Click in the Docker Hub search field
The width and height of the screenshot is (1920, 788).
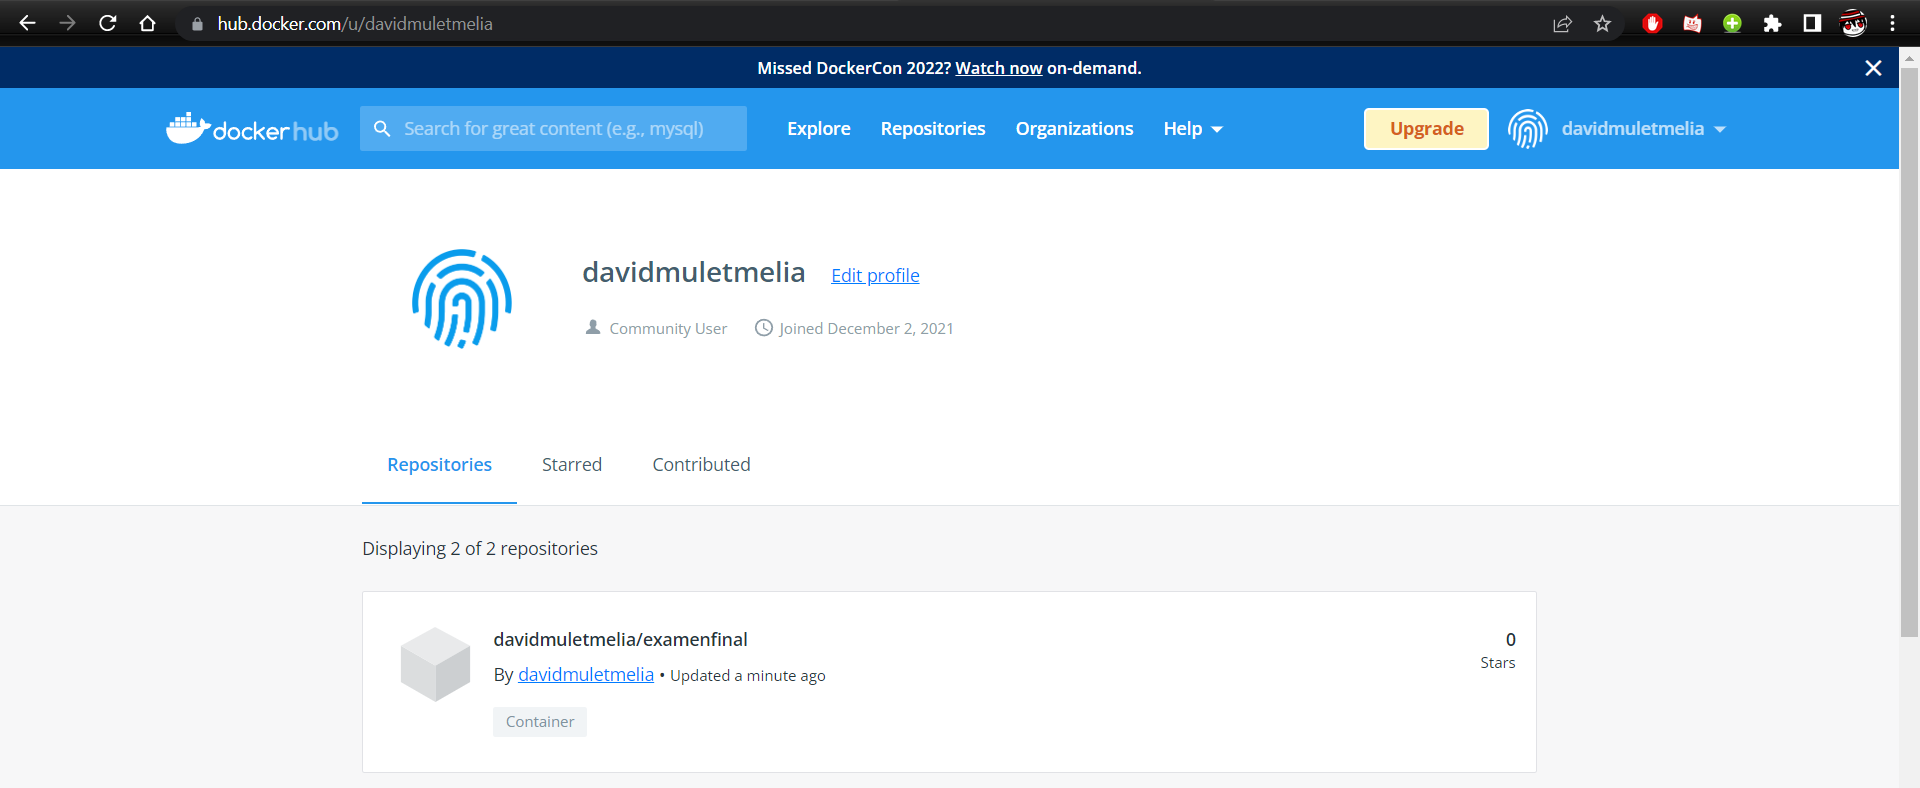pos(553,129)
